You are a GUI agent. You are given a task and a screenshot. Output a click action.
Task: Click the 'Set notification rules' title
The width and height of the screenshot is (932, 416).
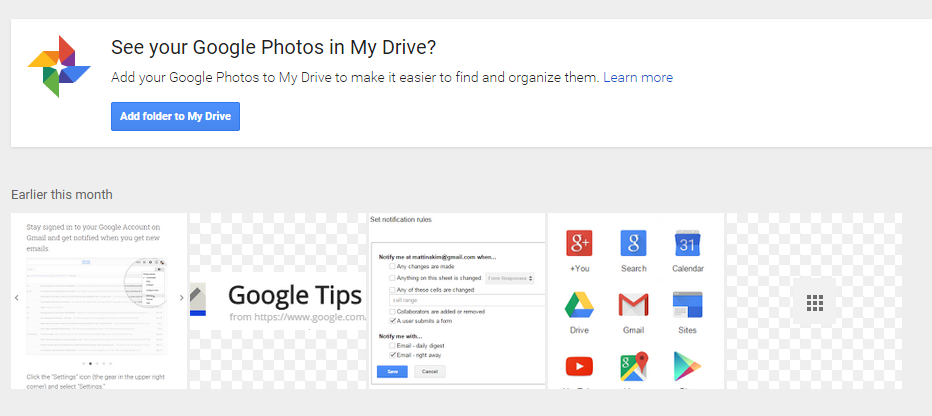pos(401,219)
